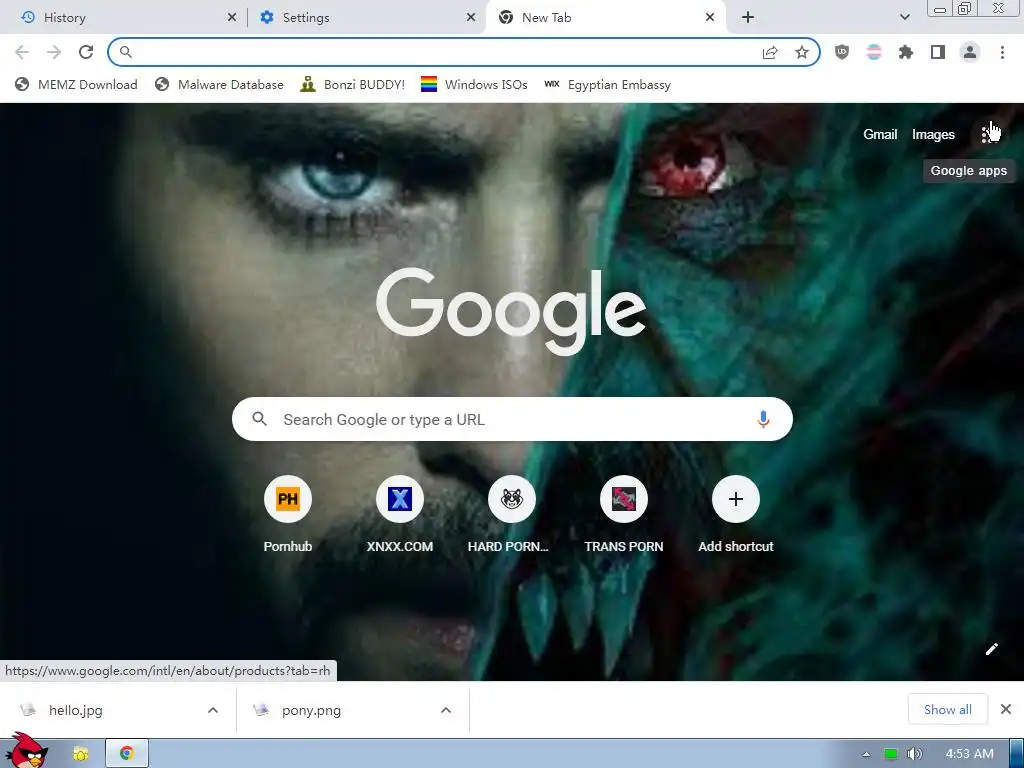Click the 4:53 AM clock

pos(969,754)
